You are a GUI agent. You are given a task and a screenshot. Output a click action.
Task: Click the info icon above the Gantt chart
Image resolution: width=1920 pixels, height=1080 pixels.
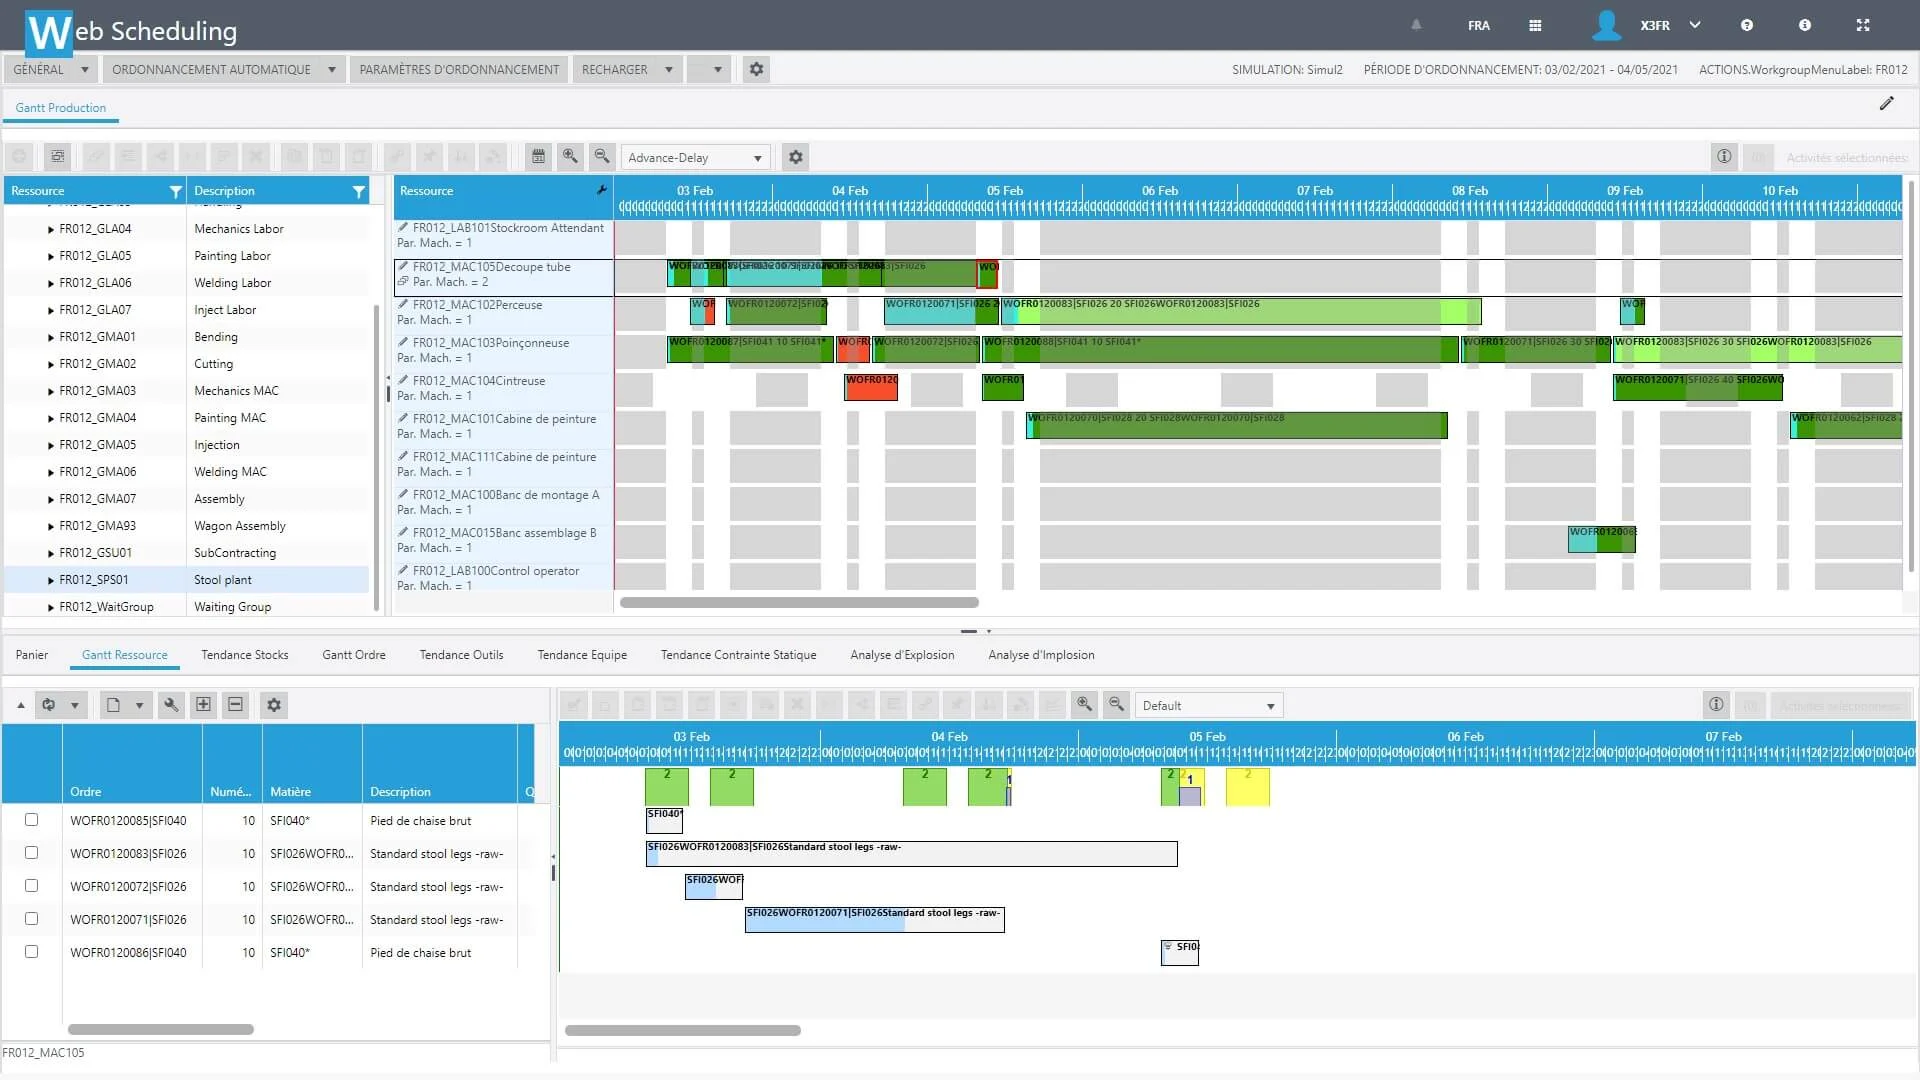[x=1724, y=157]
